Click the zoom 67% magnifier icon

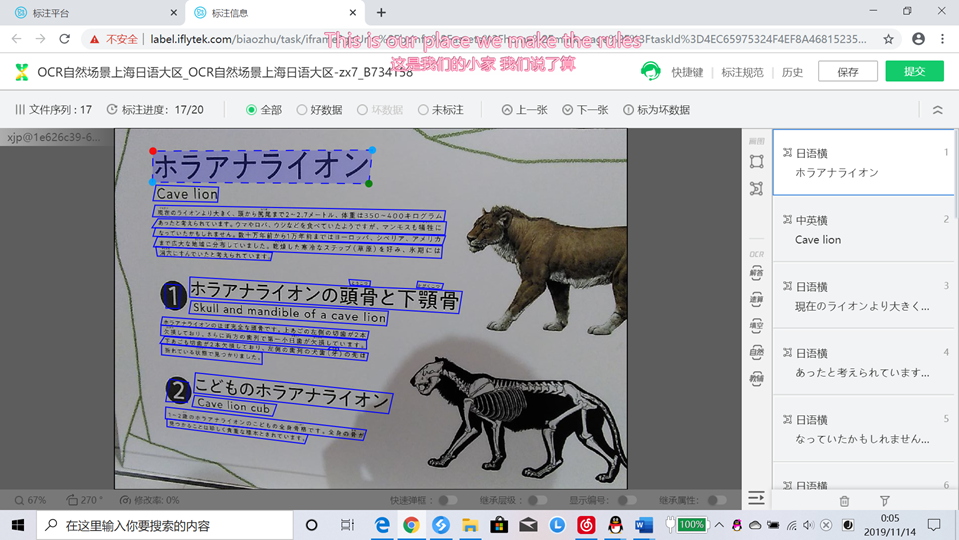pyautogui.click(x=20, y=500)
